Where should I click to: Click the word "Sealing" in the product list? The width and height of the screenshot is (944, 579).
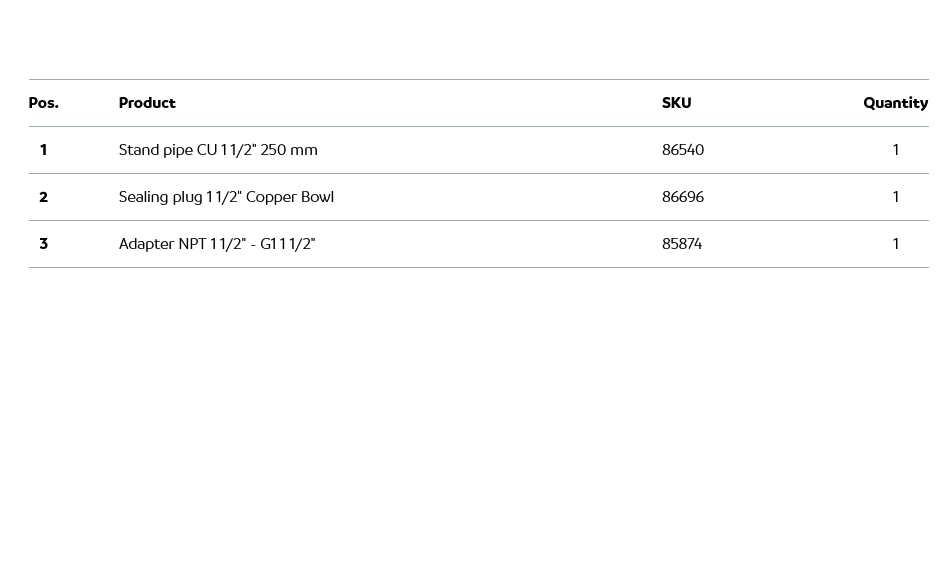tap(143, 197)
